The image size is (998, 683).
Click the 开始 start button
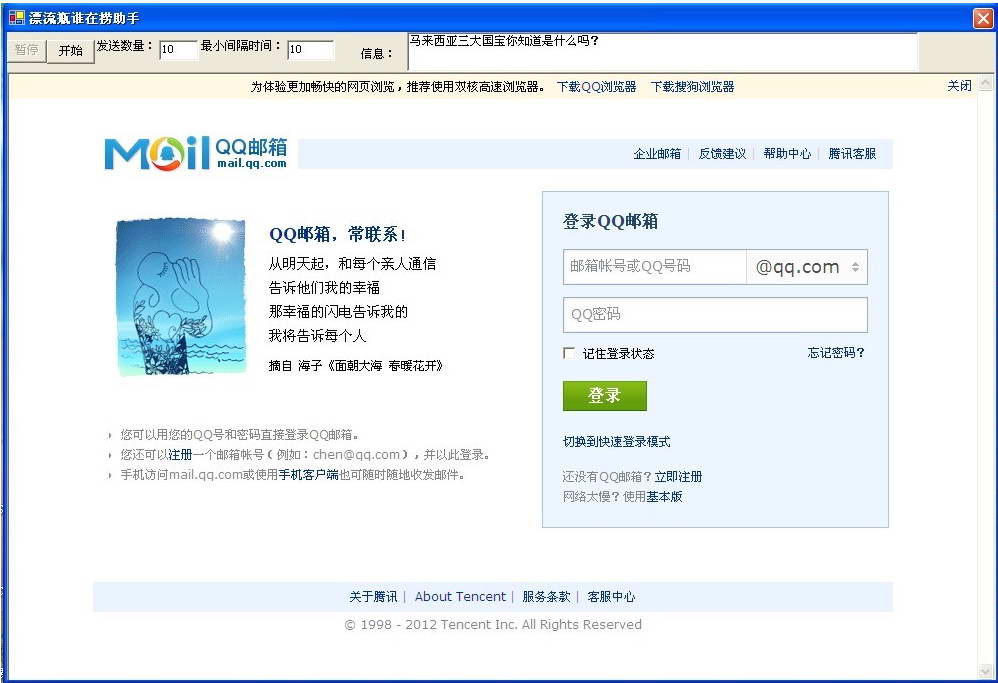(x=69, y=51)
